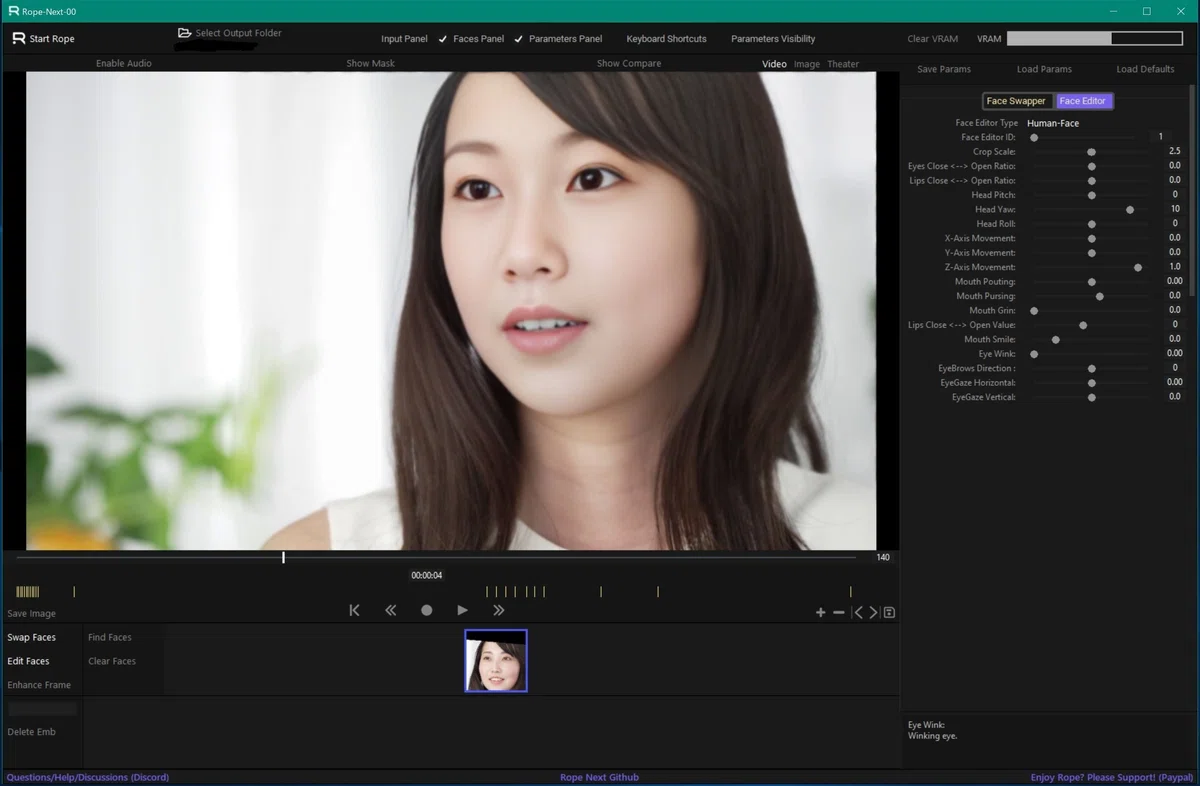The height and width of the screenshot is (786, 1200).
Task: Switch to the Face Swapper tab
Action: tap(1016, 101)
